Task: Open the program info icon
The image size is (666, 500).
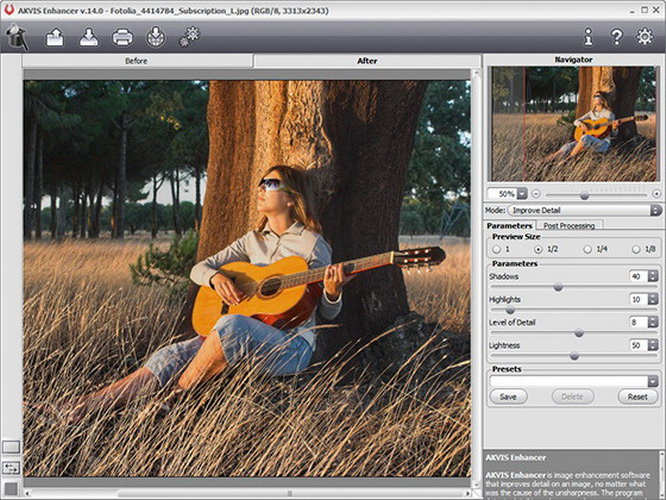Action: 588,38
